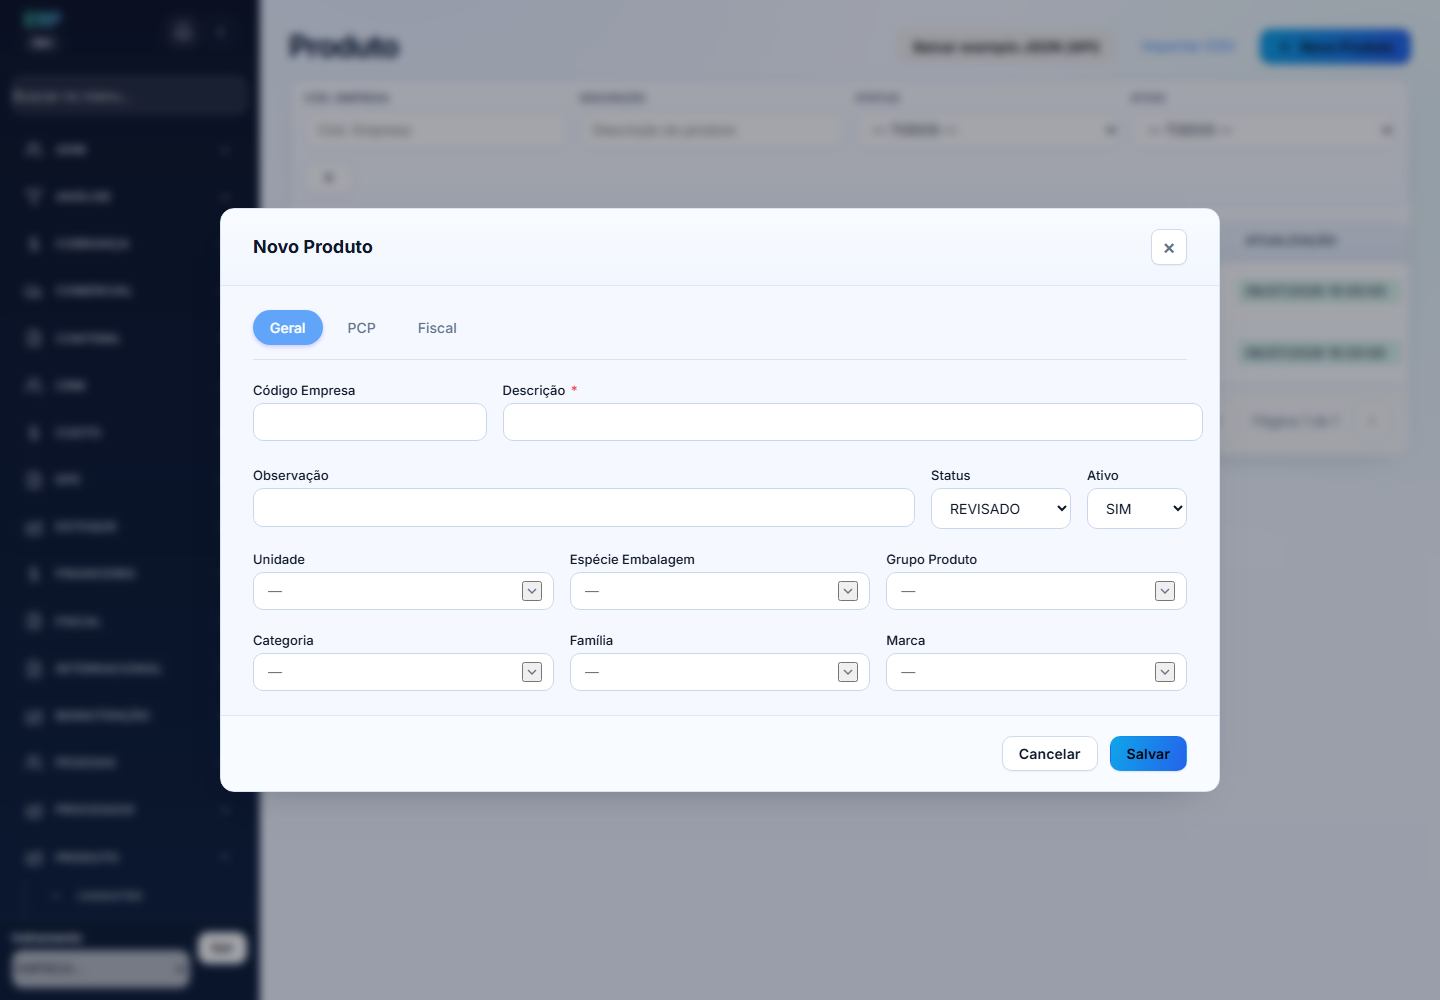
Task: Open the Fiscal tab
Action: click(437, 328)
